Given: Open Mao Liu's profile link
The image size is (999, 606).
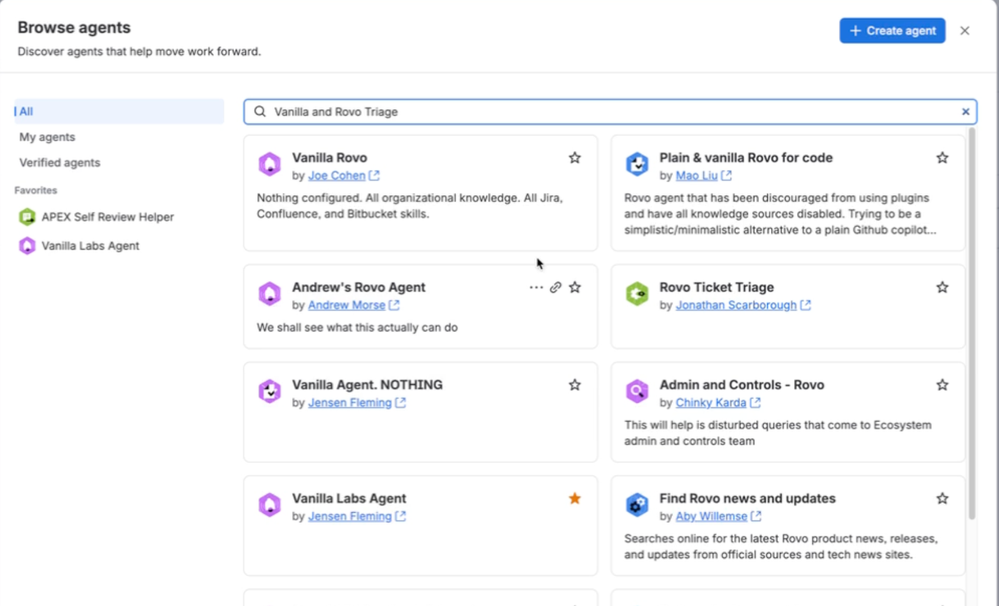Looking at the screenshot, I should 696,175.
